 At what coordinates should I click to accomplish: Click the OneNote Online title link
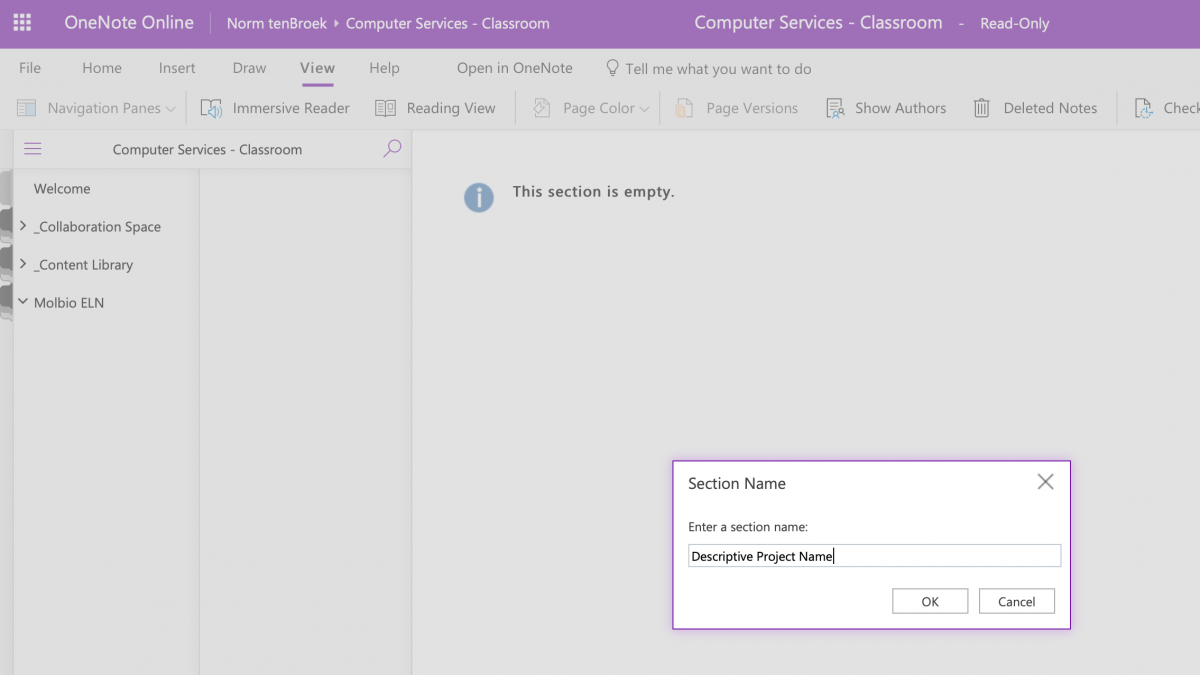point(129,22)
